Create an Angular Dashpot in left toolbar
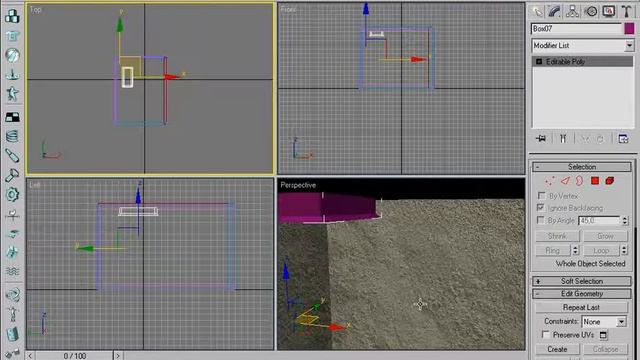640x360 pixels. pyautogui.click(x=12, y=175)
